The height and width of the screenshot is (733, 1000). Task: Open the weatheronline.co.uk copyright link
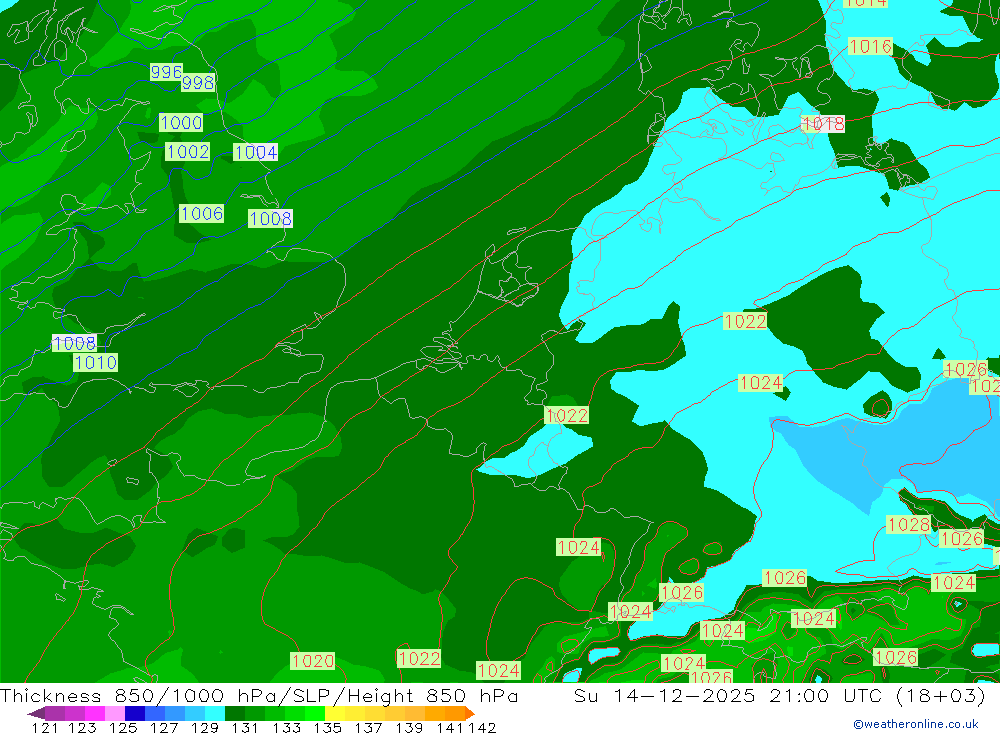pyautogui.click(x=916, y=724)
